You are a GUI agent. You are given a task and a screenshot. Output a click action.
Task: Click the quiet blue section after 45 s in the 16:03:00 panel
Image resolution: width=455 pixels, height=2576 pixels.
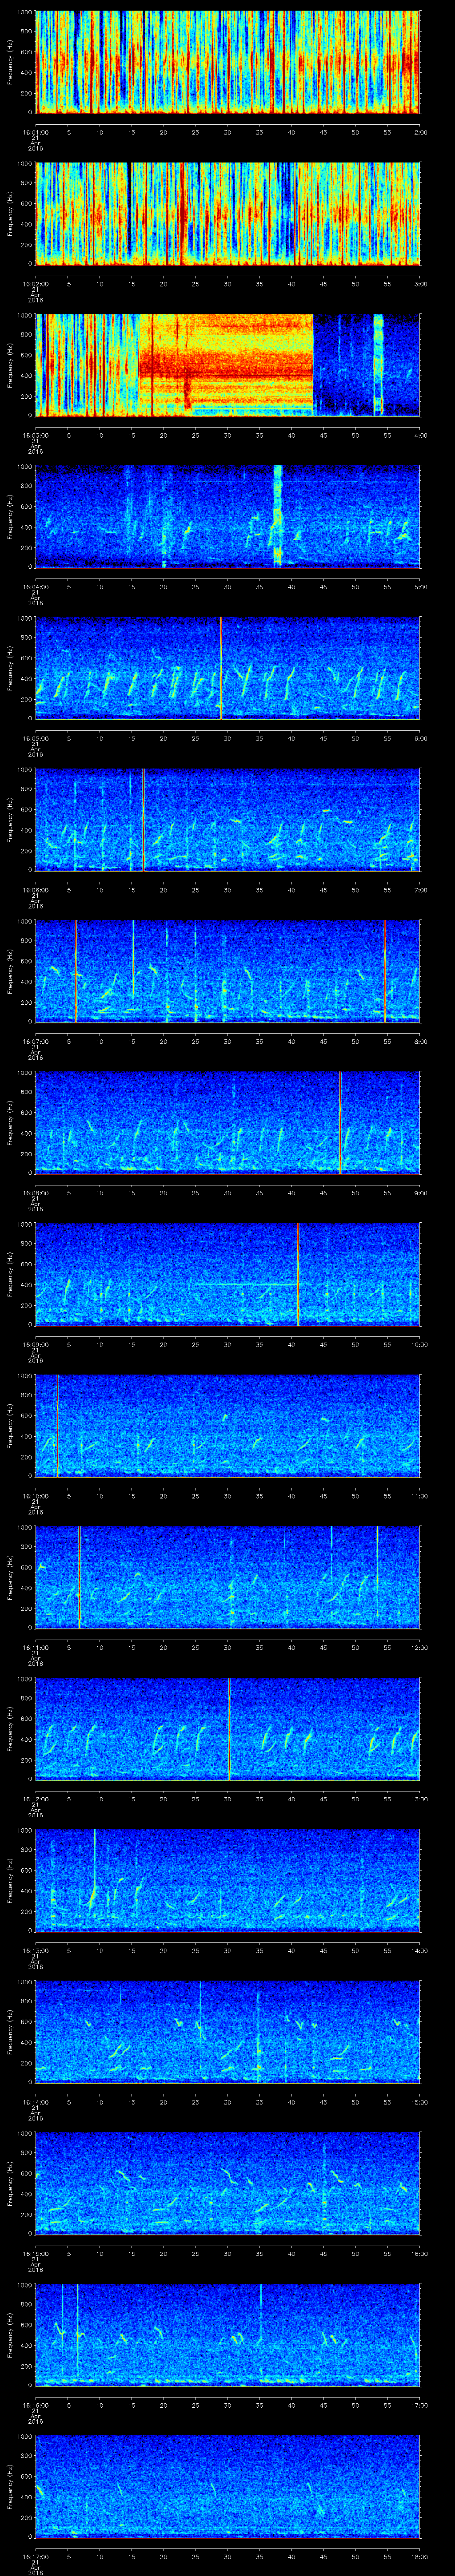tap(366, 365)
